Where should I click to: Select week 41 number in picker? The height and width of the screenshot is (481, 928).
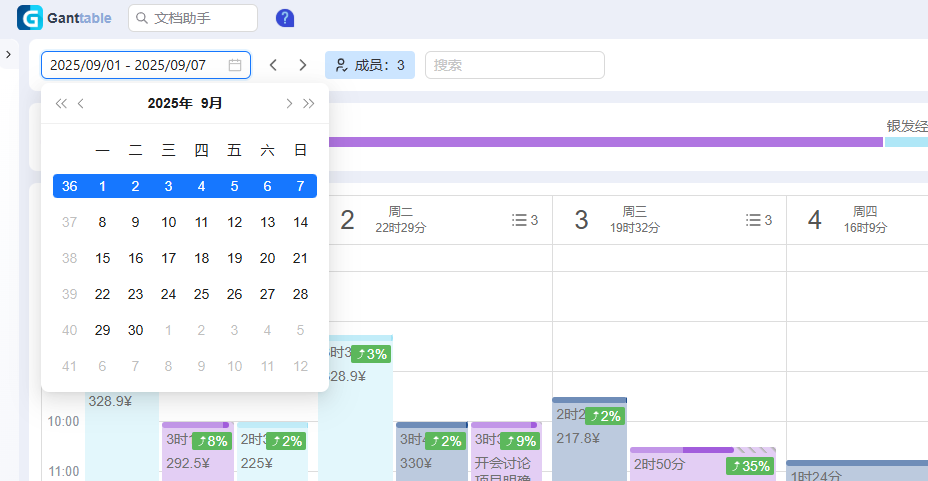click(x=69, y=366)
